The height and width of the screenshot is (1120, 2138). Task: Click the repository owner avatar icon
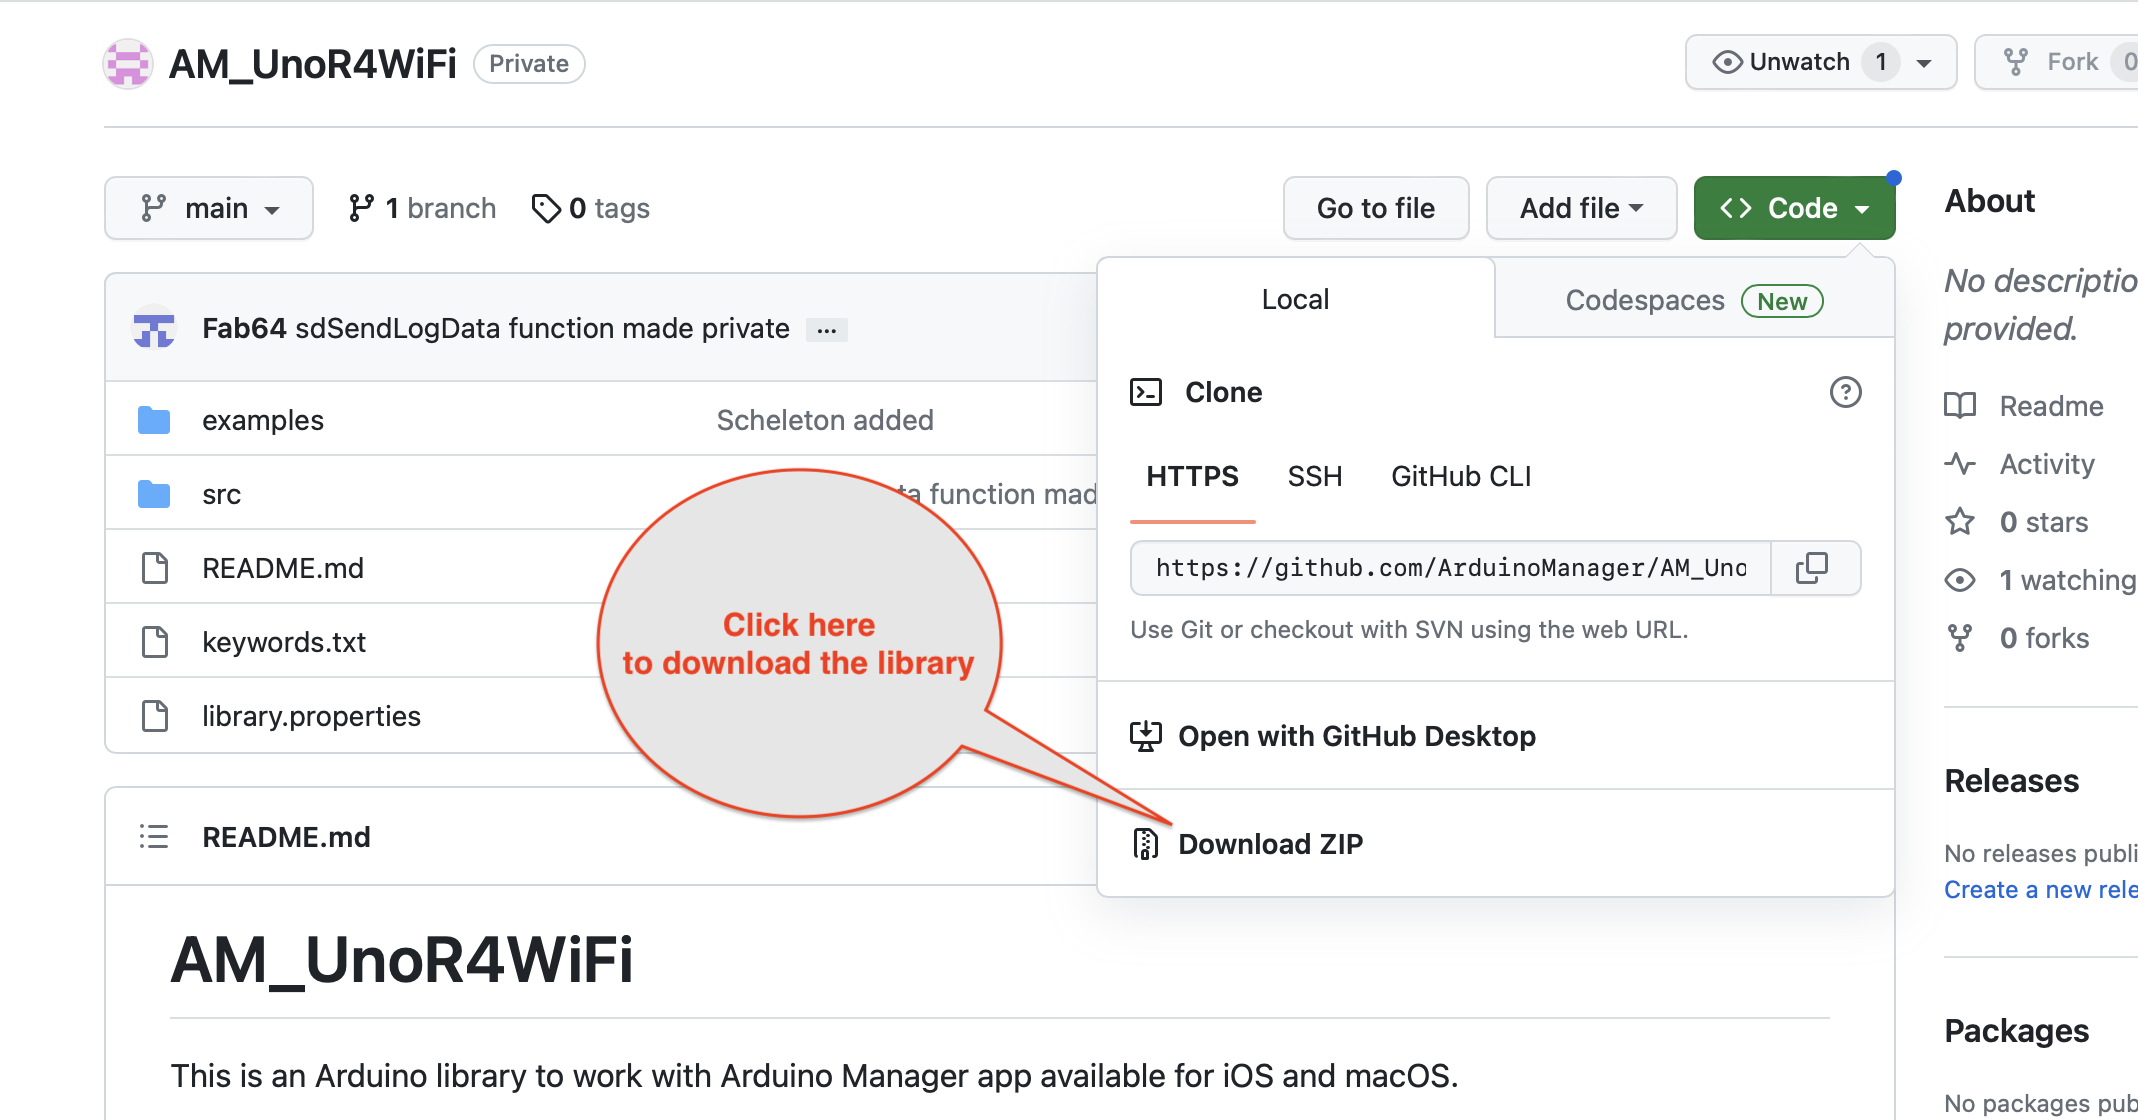(128, 64)
